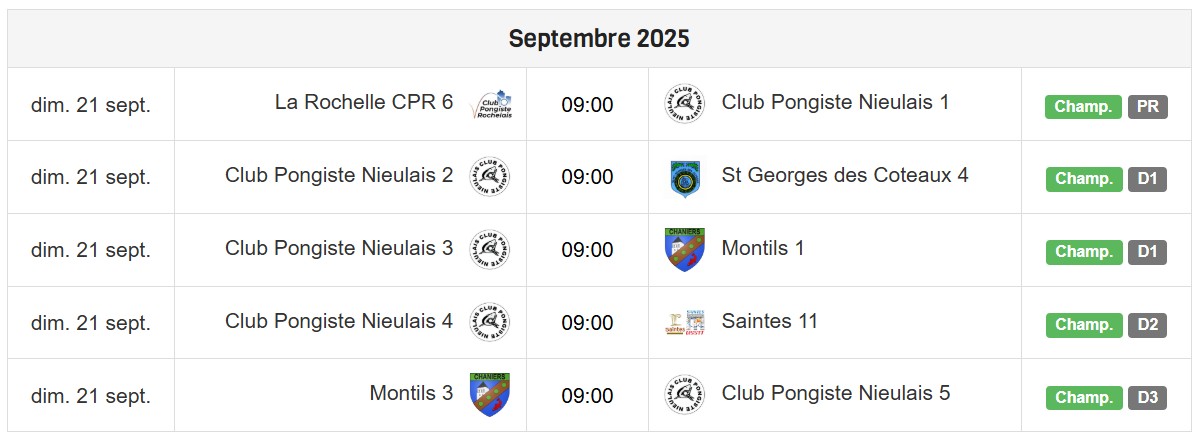The image size is (1197, 435).
Task: Click the Montils 1 shield logo
Action: [x=685, y=250]
